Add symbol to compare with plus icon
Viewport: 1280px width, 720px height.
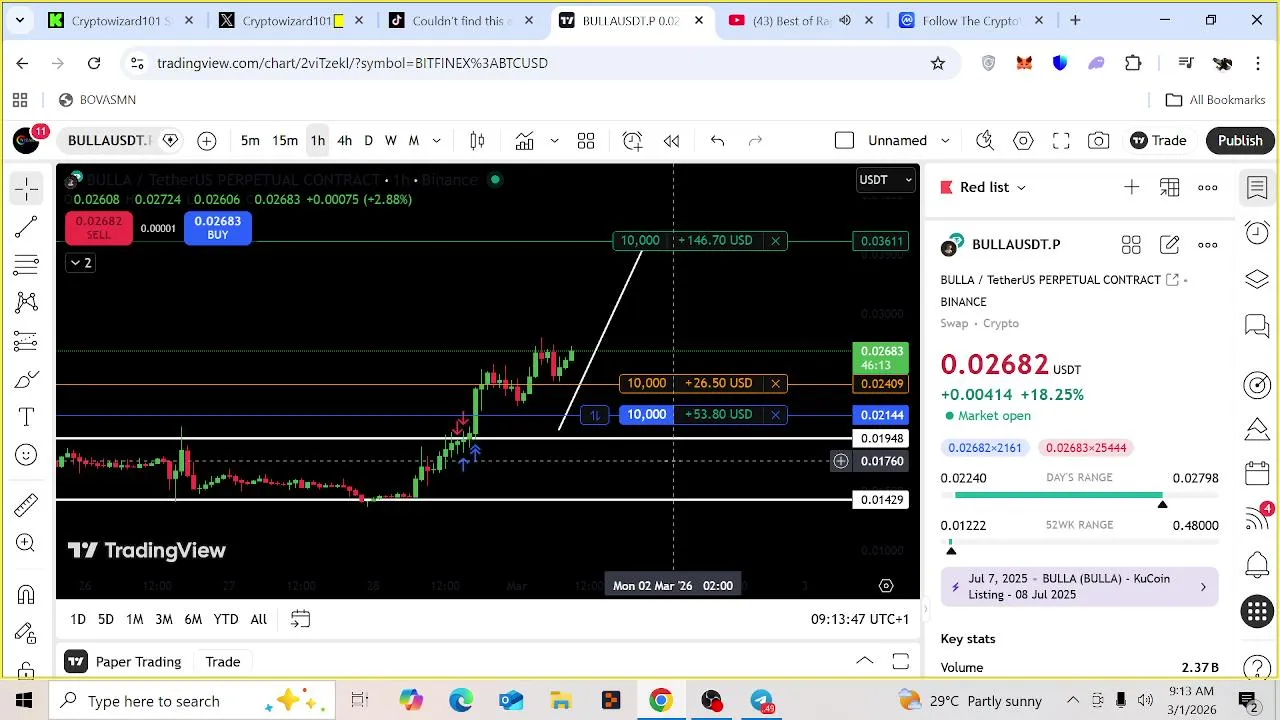[207, 141]
